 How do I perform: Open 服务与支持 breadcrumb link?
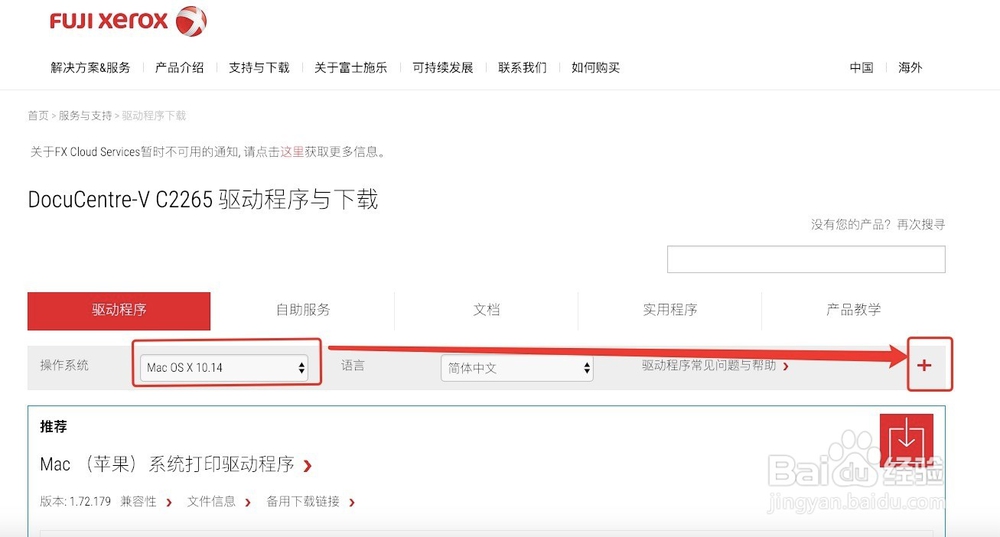point(85,115)
